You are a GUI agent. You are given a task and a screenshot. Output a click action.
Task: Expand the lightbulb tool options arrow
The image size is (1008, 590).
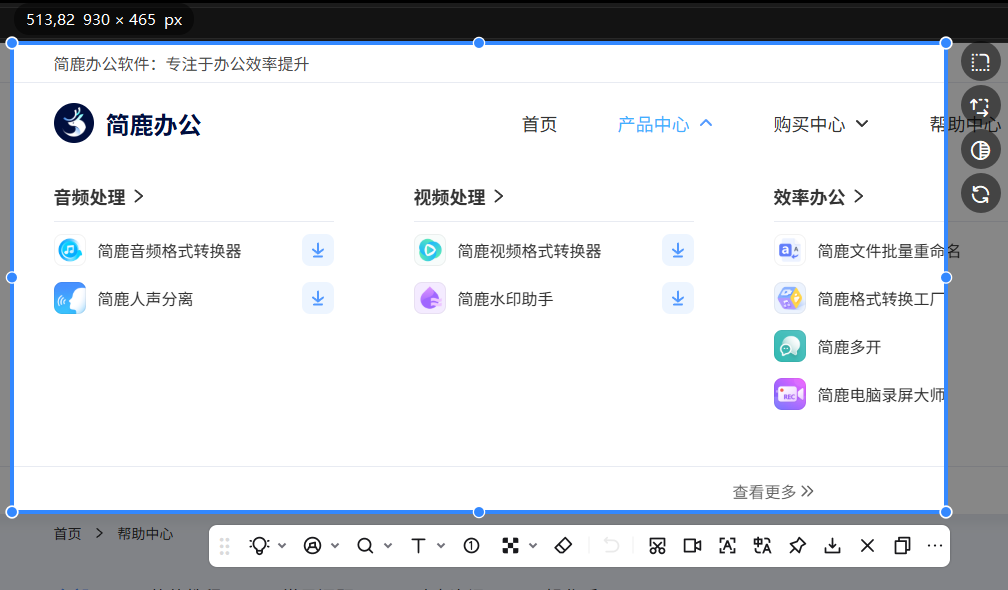tap(282, 546)
